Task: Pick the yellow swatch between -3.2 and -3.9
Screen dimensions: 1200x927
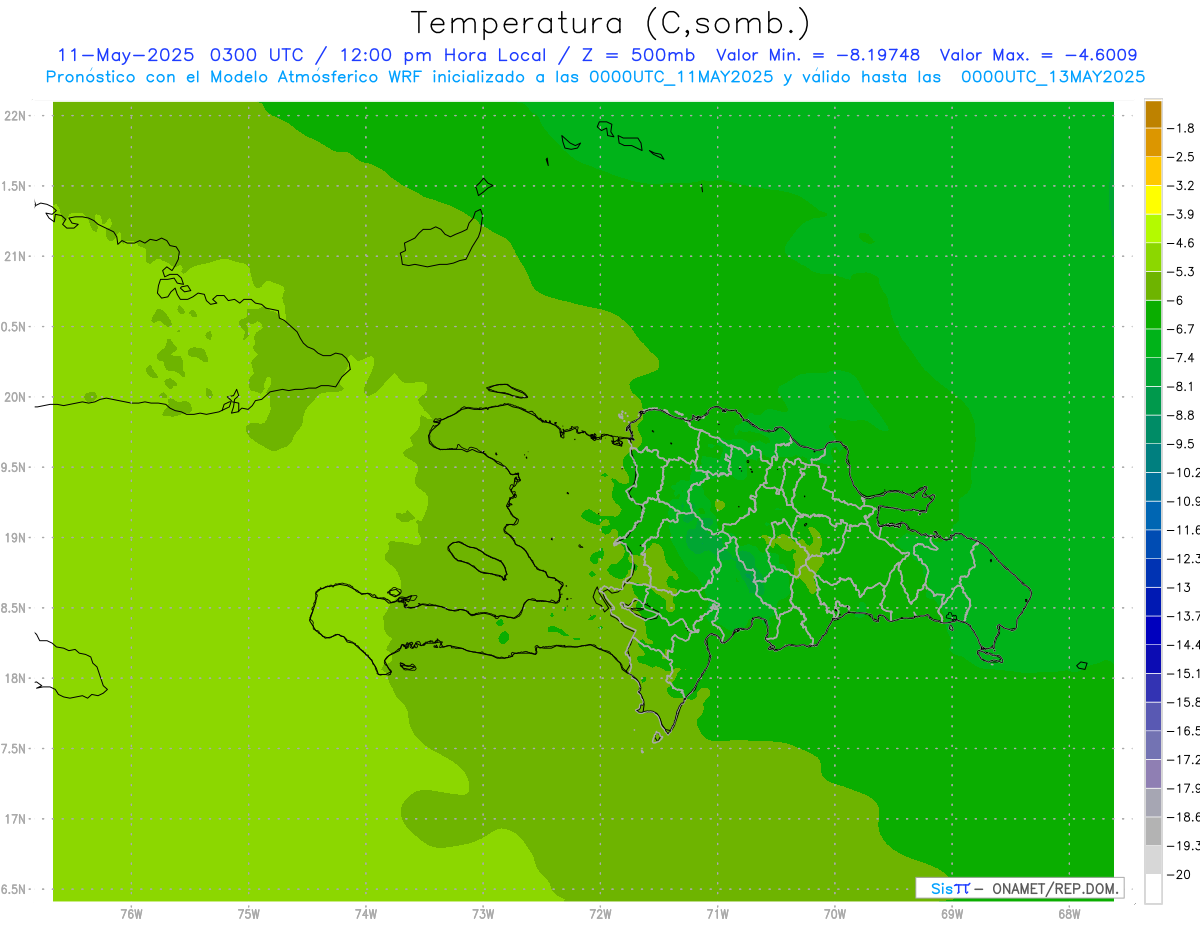Action: tap(1153, 200)
